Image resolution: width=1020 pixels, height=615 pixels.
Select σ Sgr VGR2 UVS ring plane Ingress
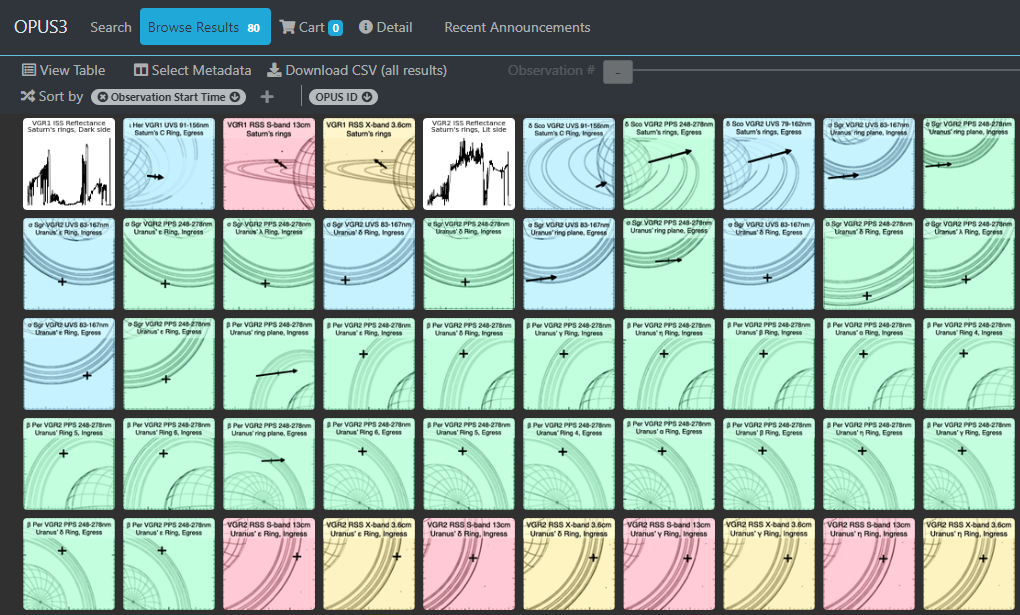[x=868, y=164]
